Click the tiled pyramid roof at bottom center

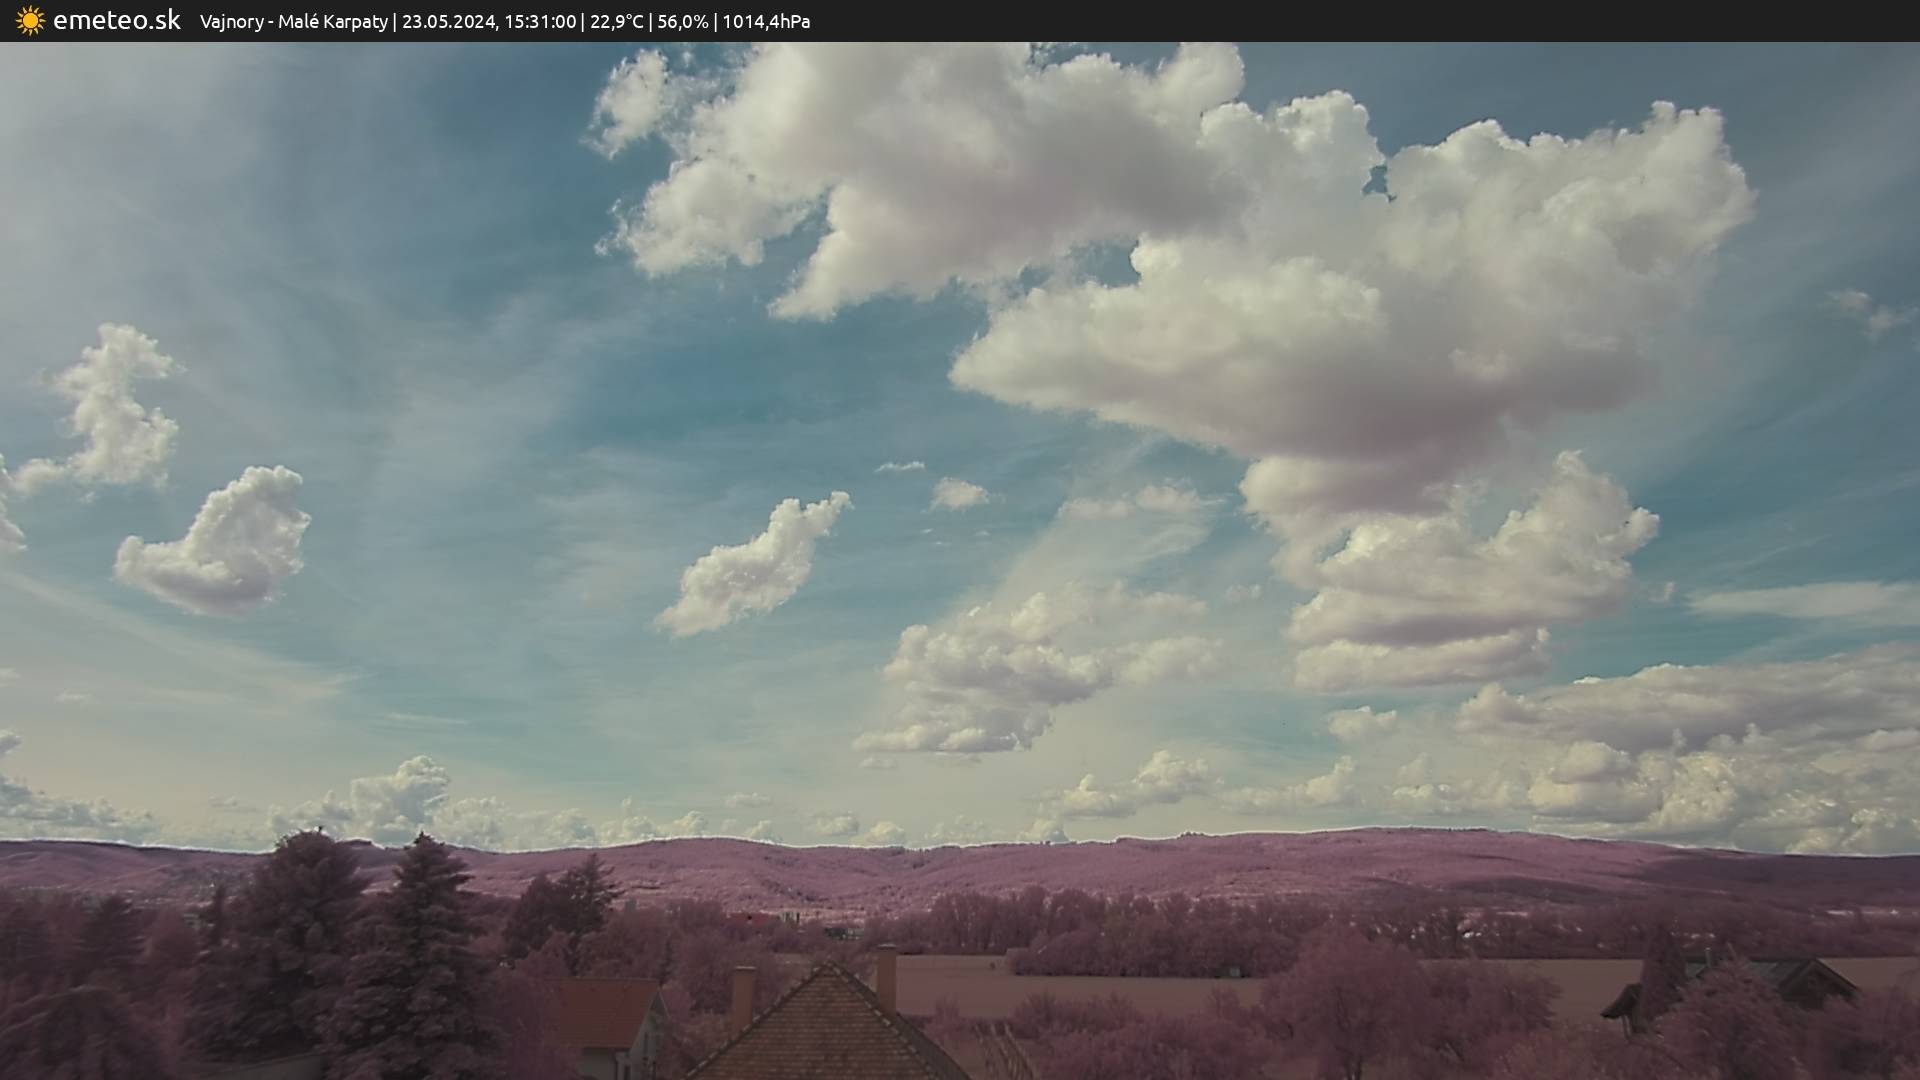click(x=830, y=1030)
